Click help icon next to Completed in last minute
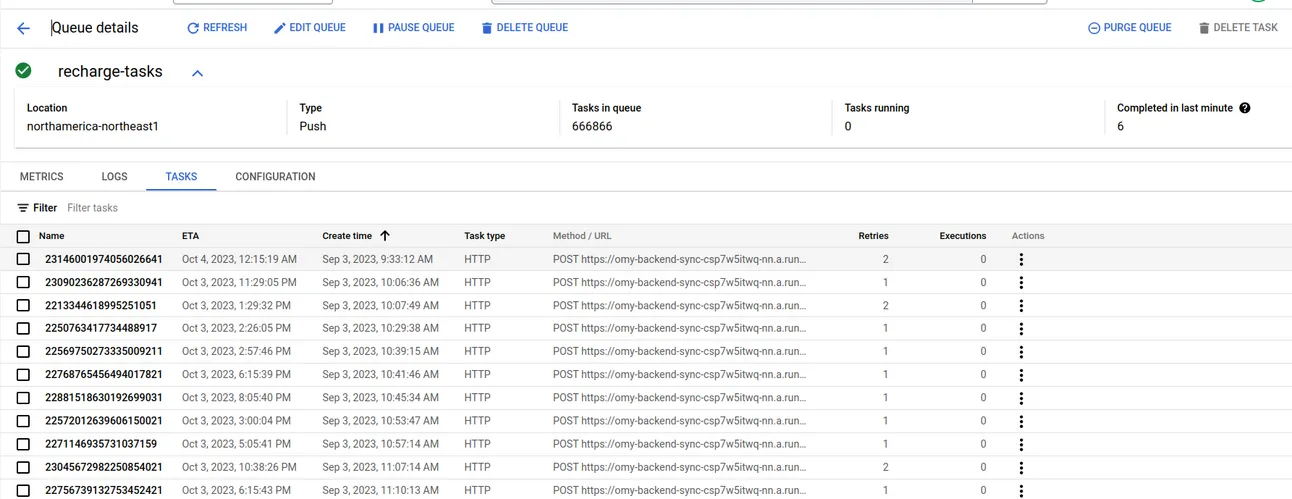Screen dimensions: 1292x499 1245,108
